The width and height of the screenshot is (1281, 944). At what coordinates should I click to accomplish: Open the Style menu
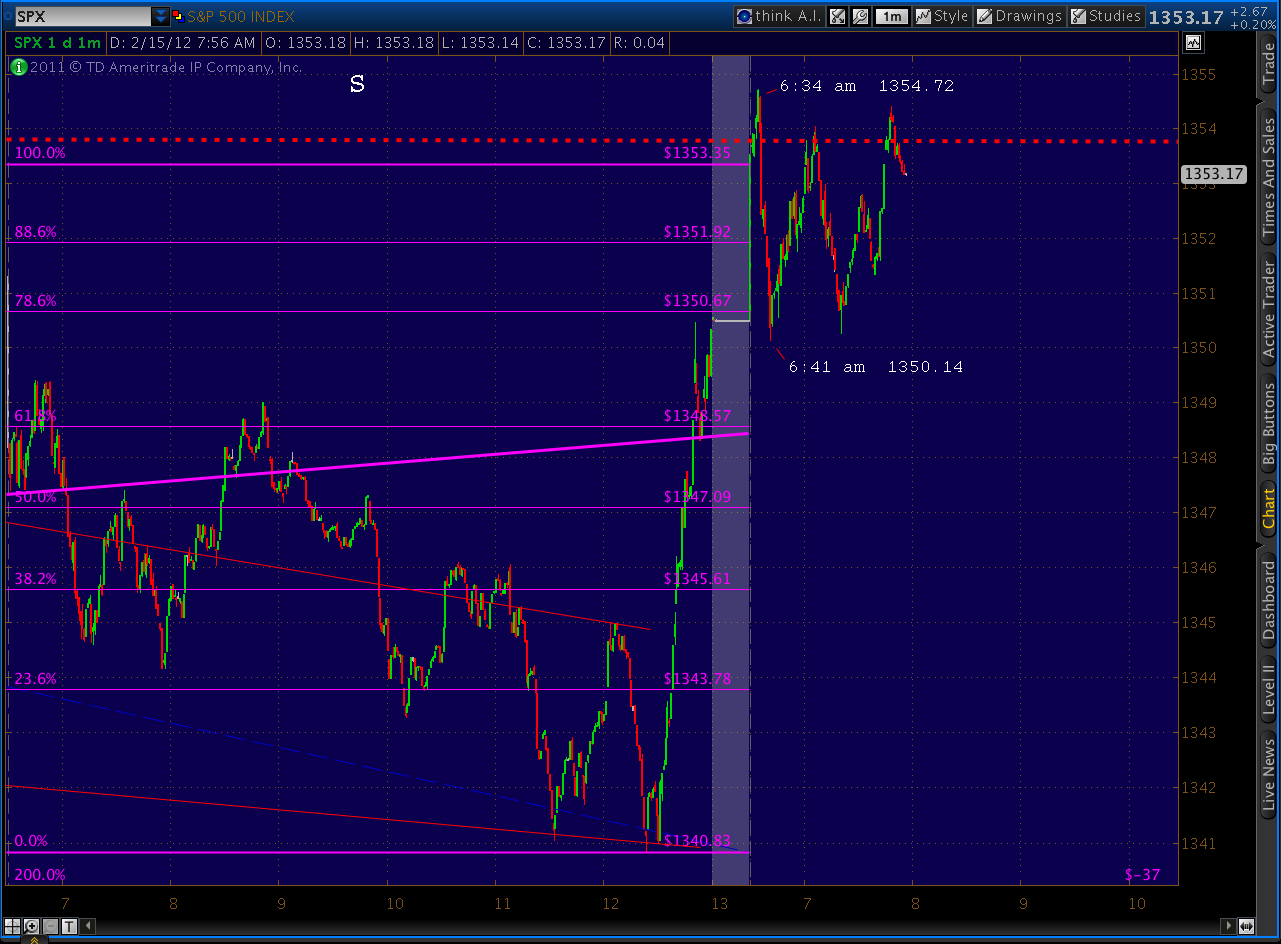tap(941, 16)
